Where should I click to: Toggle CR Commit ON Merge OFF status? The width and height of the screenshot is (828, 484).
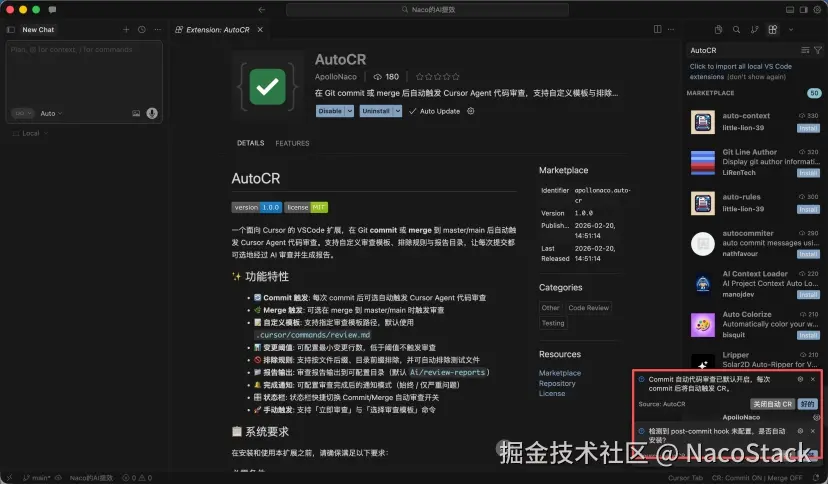(x=757, y=478)
